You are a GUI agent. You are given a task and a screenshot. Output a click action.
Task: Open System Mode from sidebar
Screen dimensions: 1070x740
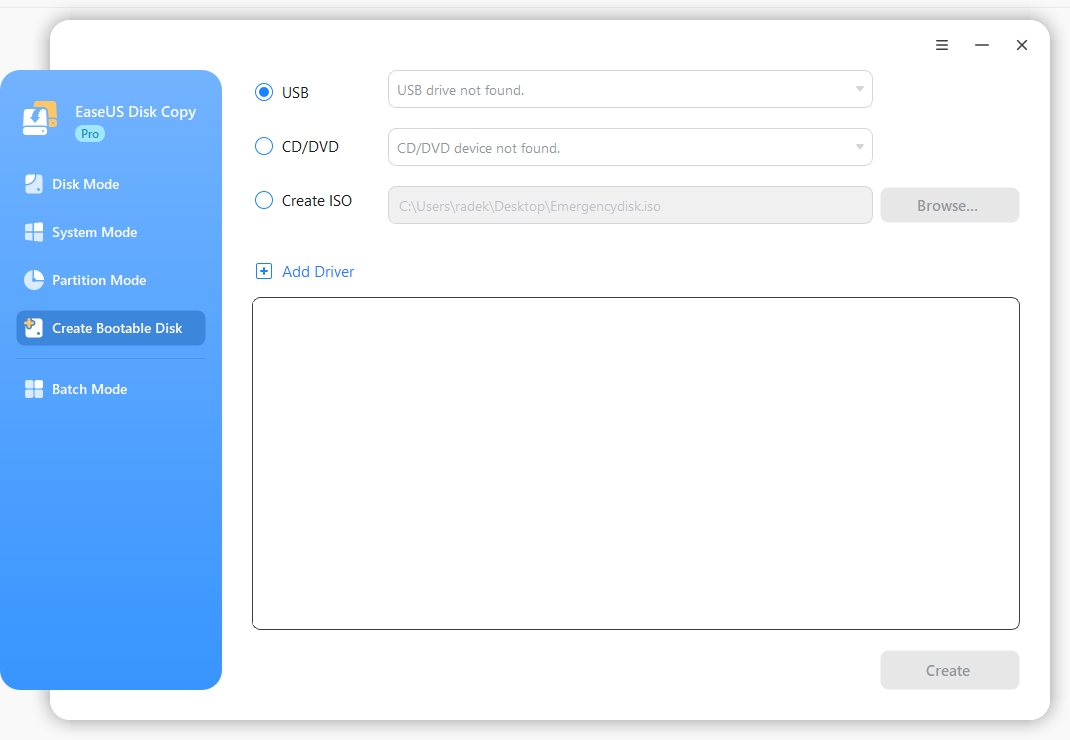(94, 232)
